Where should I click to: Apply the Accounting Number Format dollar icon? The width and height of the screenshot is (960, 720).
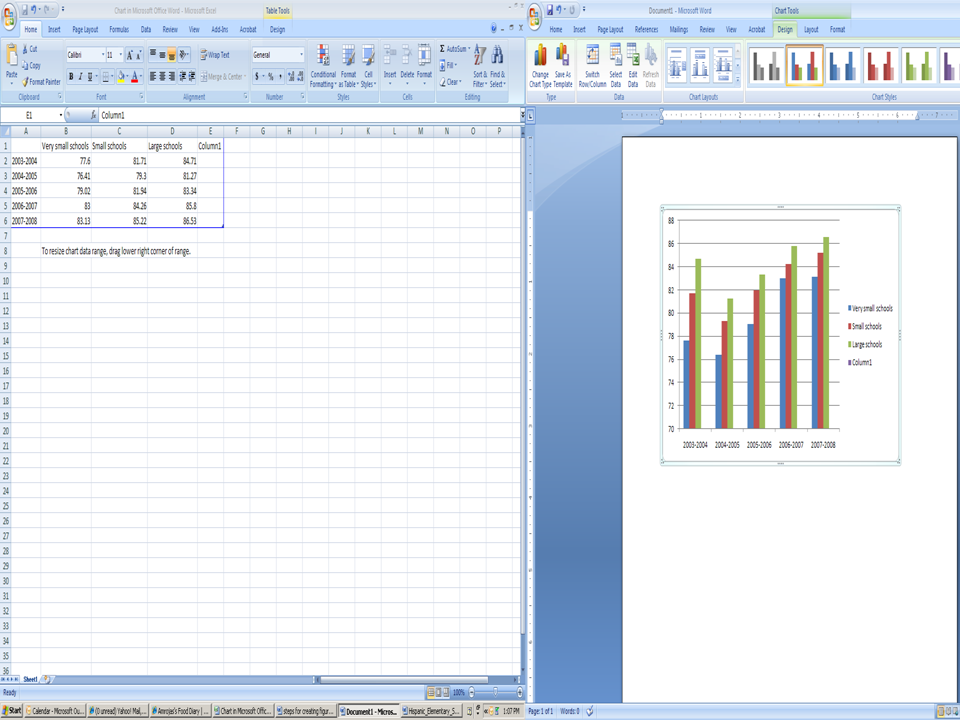tap(257, 77)
